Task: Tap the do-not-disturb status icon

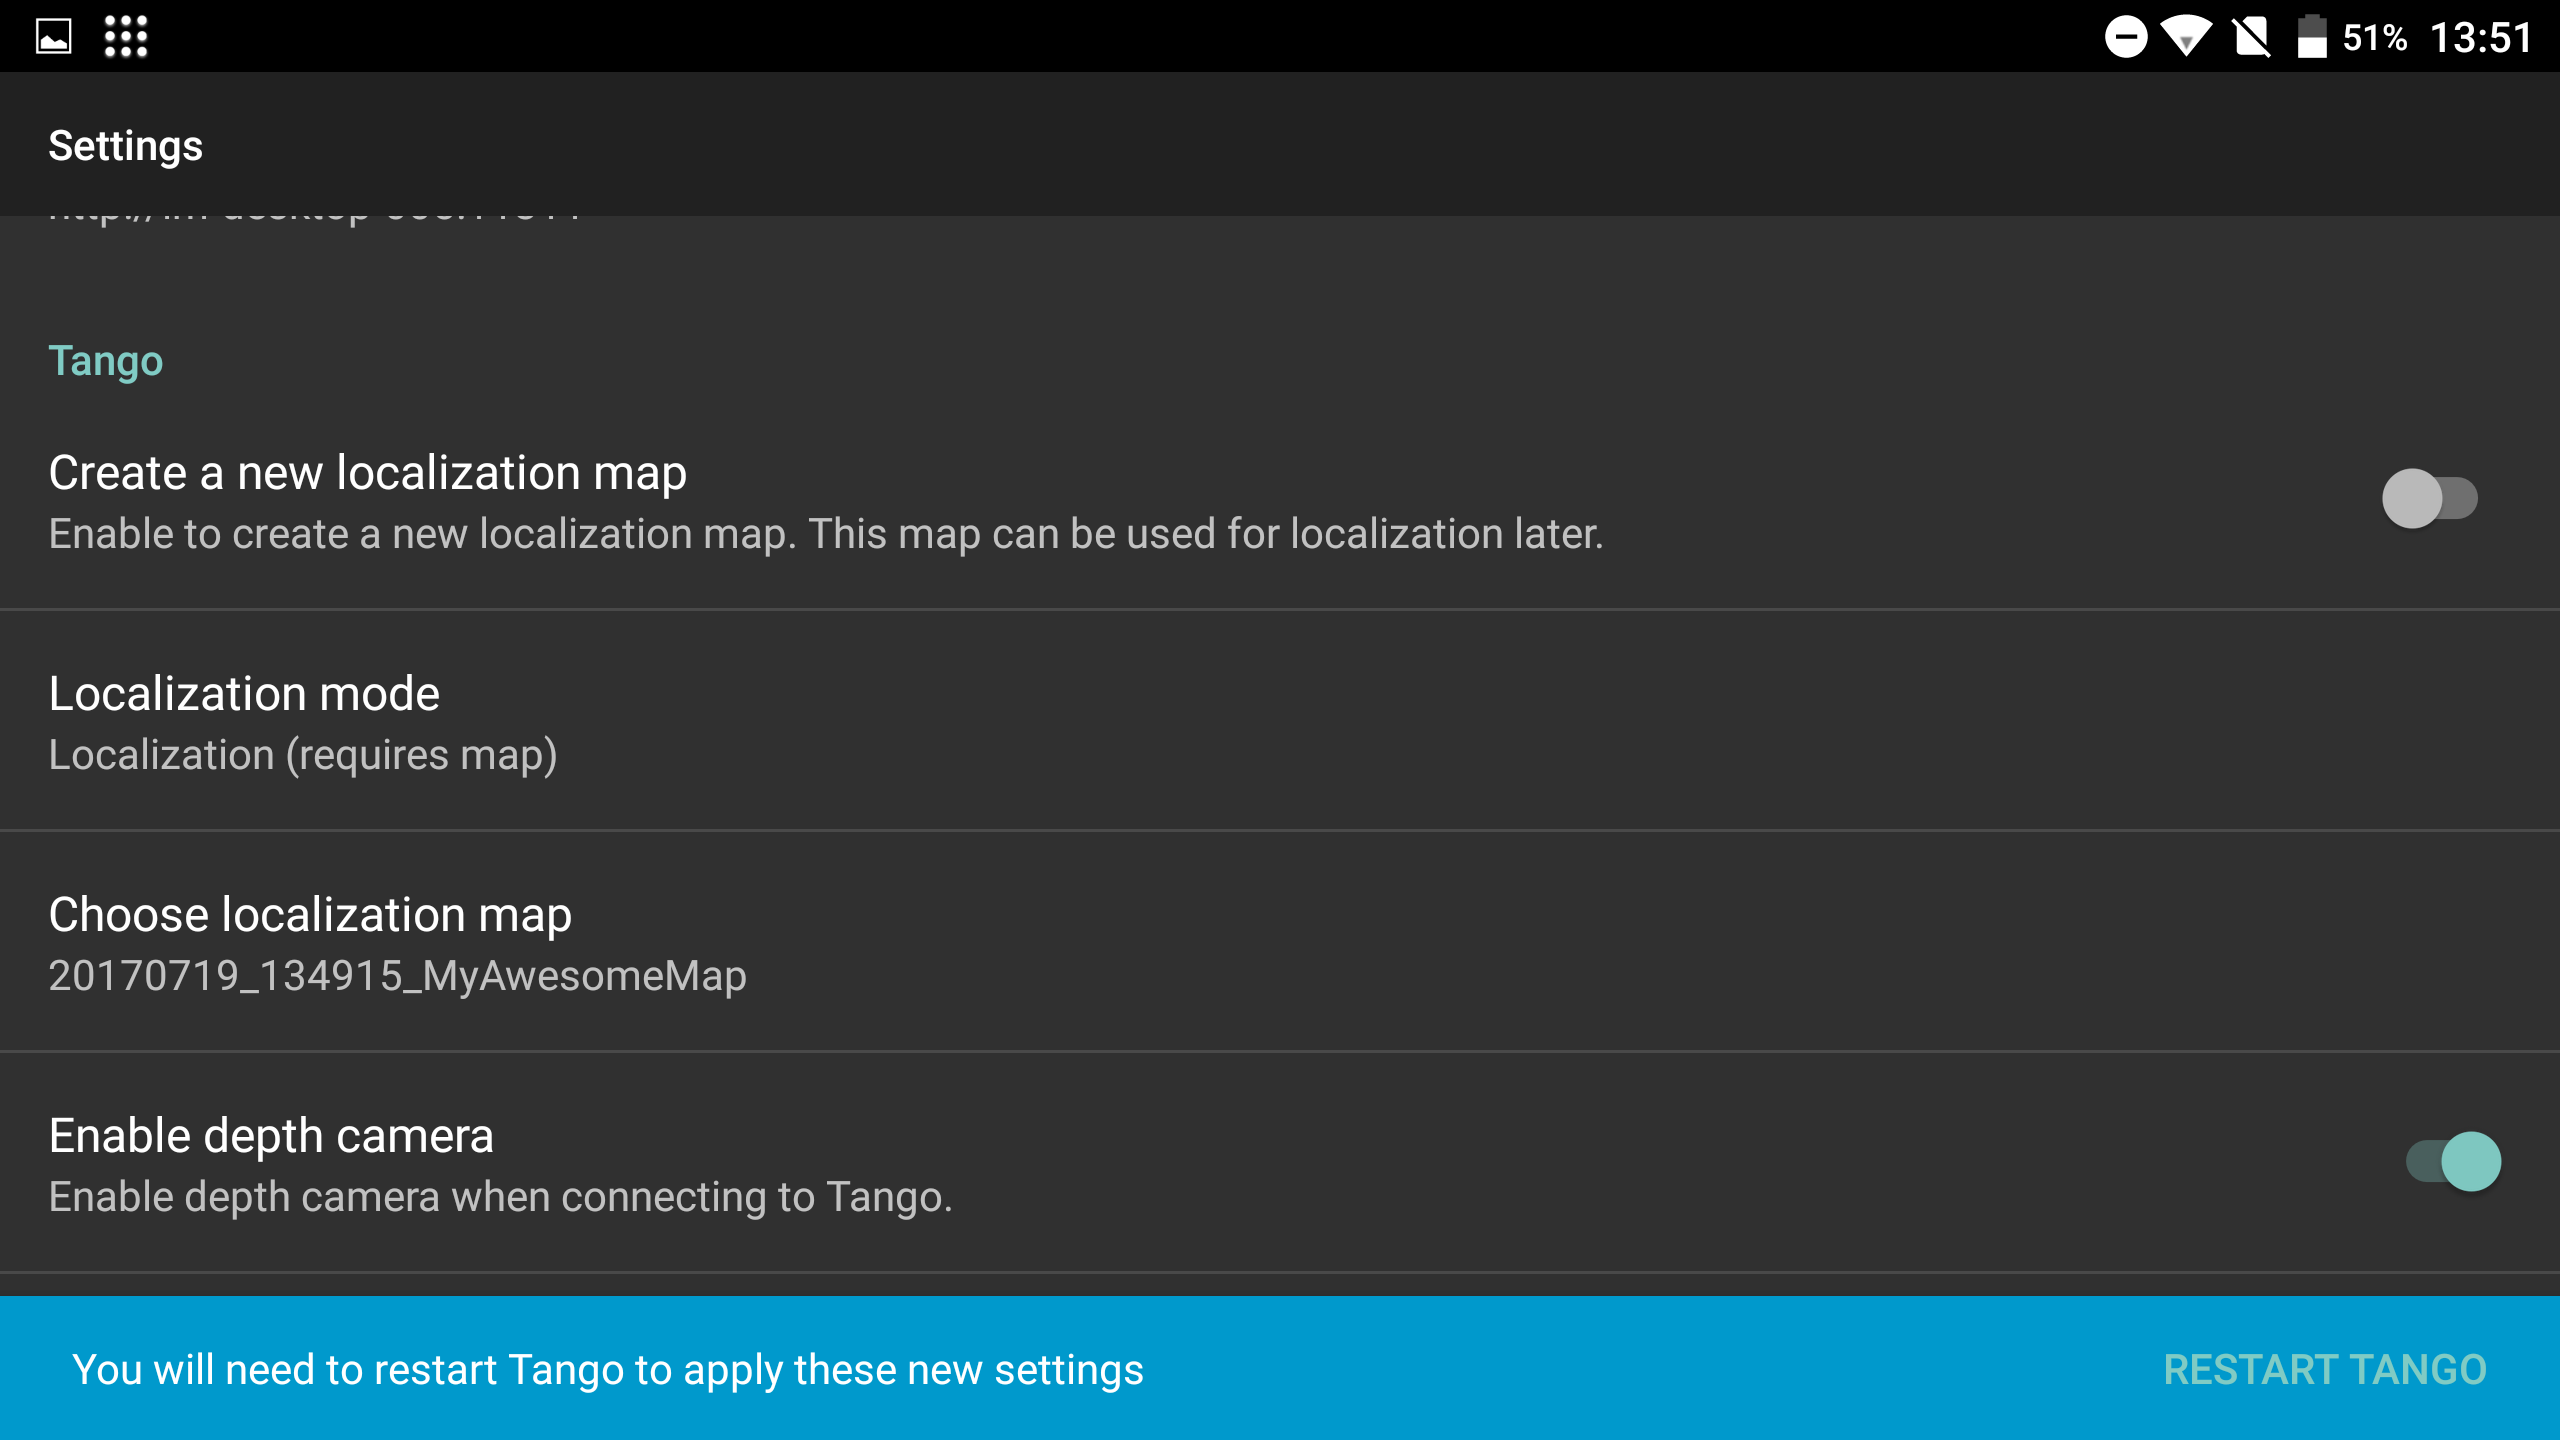Action: pos(2126,37)
